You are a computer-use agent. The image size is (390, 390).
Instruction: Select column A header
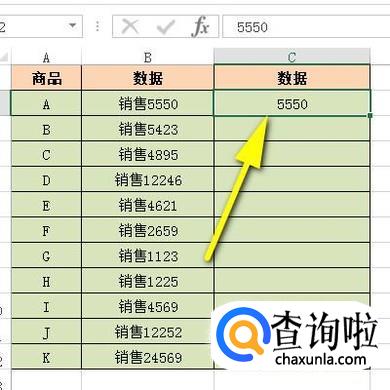point(46,57)
